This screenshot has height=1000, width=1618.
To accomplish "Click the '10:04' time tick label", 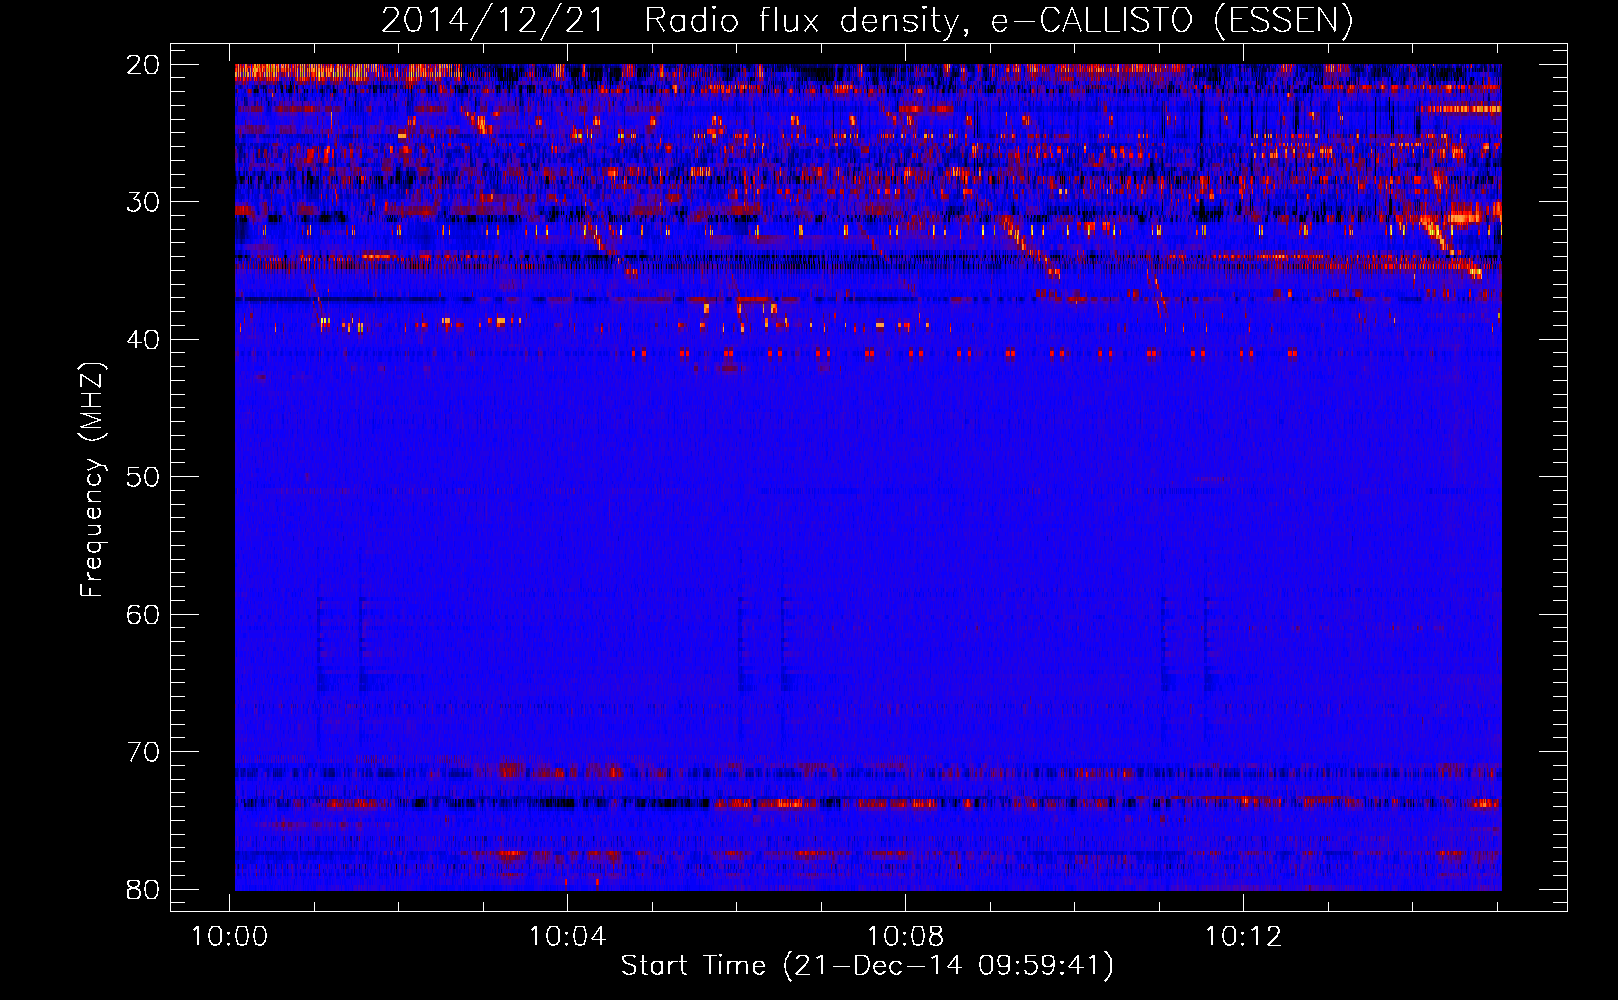I will coord(568,937).
